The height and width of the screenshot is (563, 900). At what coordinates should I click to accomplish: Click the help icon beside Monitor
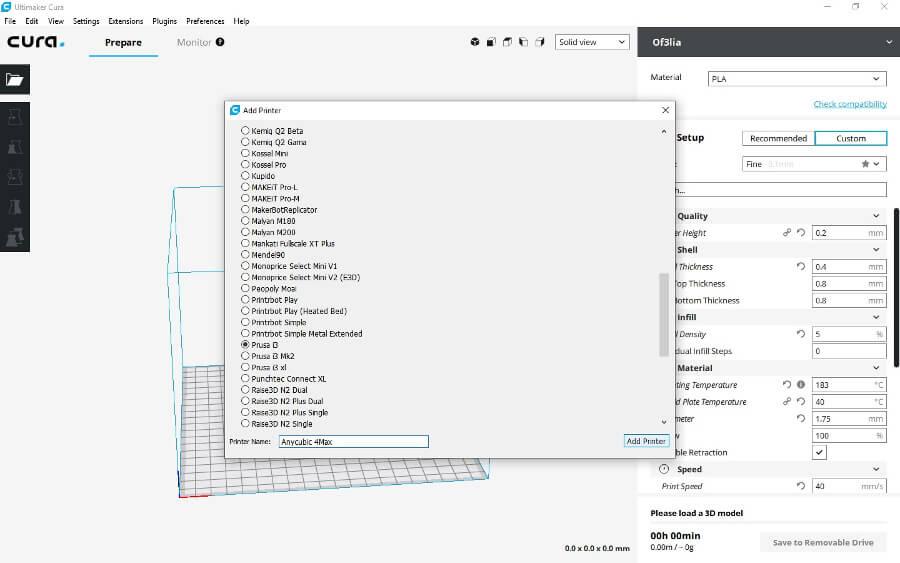click(220, 42)
